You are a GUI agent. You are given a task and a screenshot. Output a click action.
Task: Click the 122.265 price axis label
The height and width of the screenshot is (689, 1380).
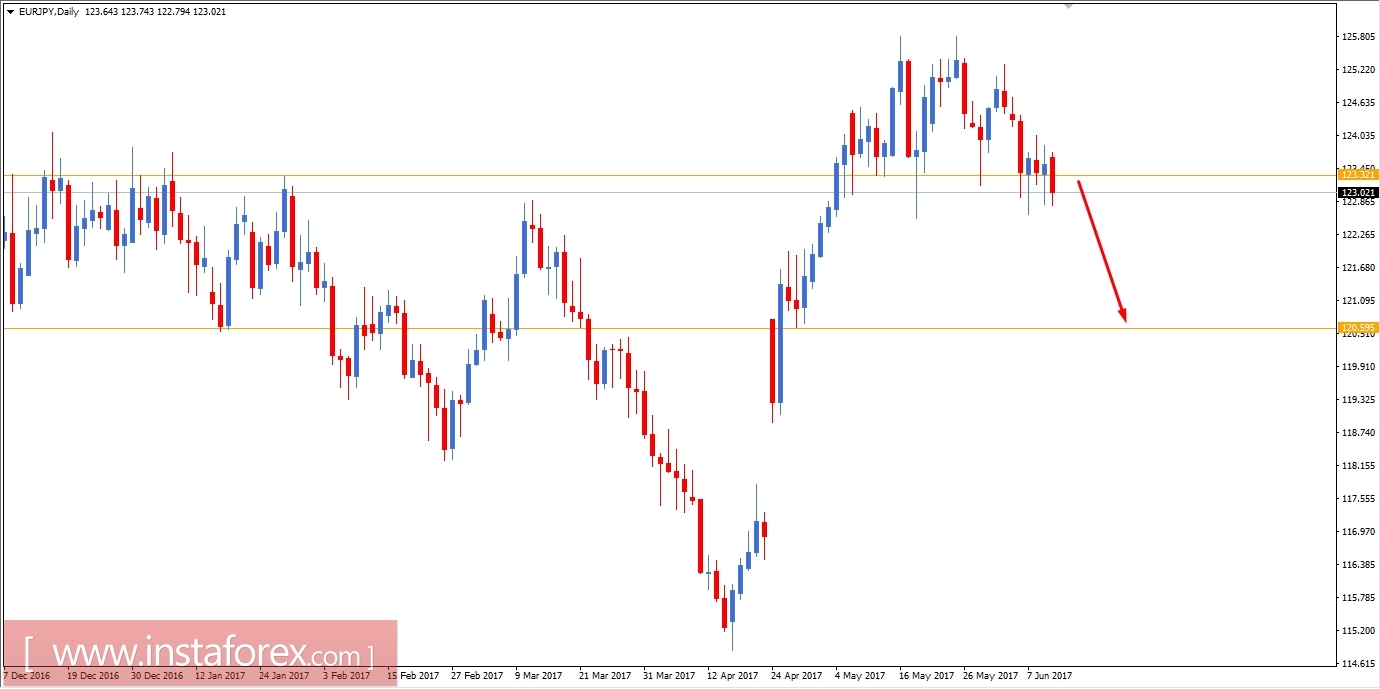pos(1360,235)
